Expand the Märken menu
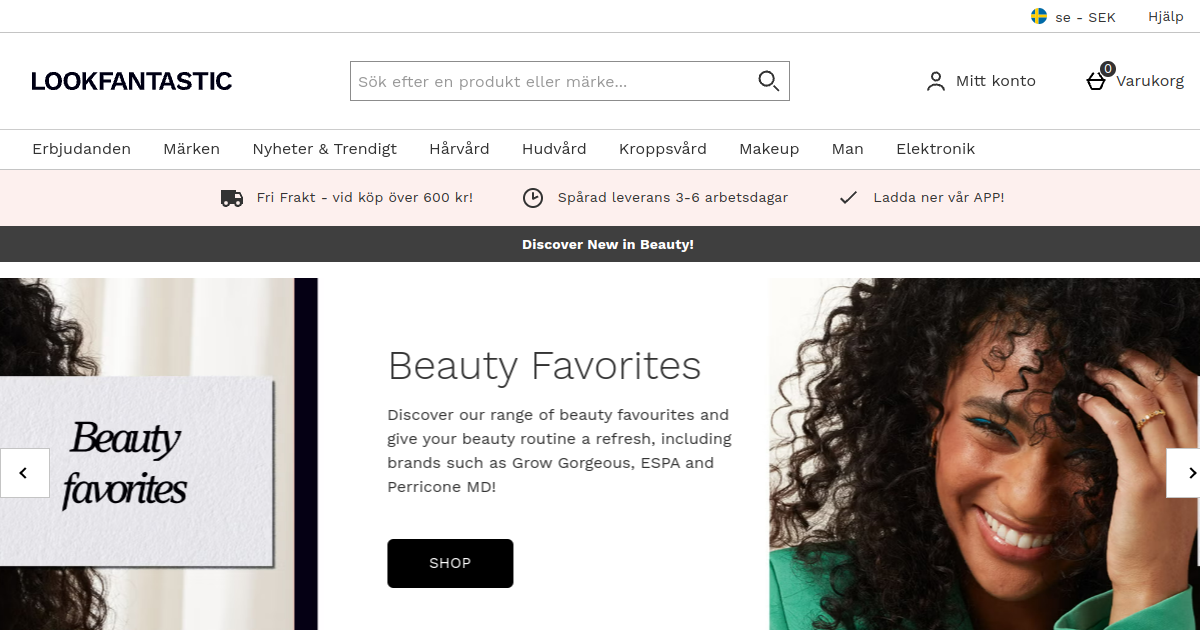Screen dimensions: 1200x630 (191, 149)
